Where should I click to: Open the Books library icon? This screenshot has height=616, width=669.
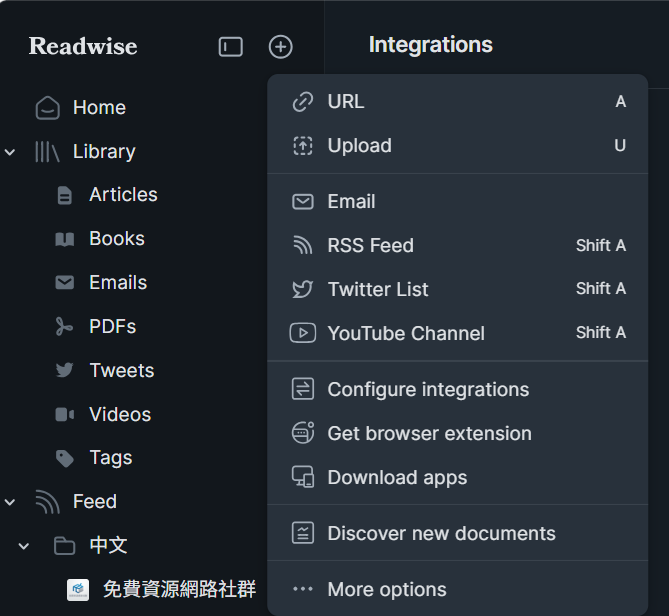65,239
